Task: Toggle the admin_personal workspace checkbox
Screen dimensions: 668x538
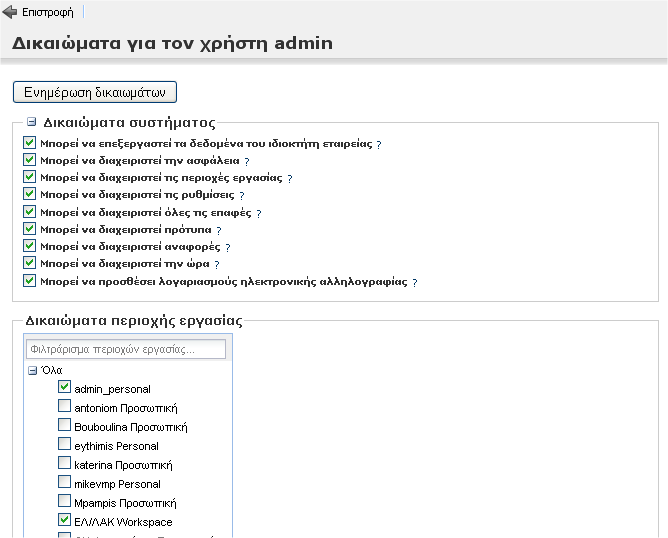Action: pyautogui.click(x=65, y=387)
